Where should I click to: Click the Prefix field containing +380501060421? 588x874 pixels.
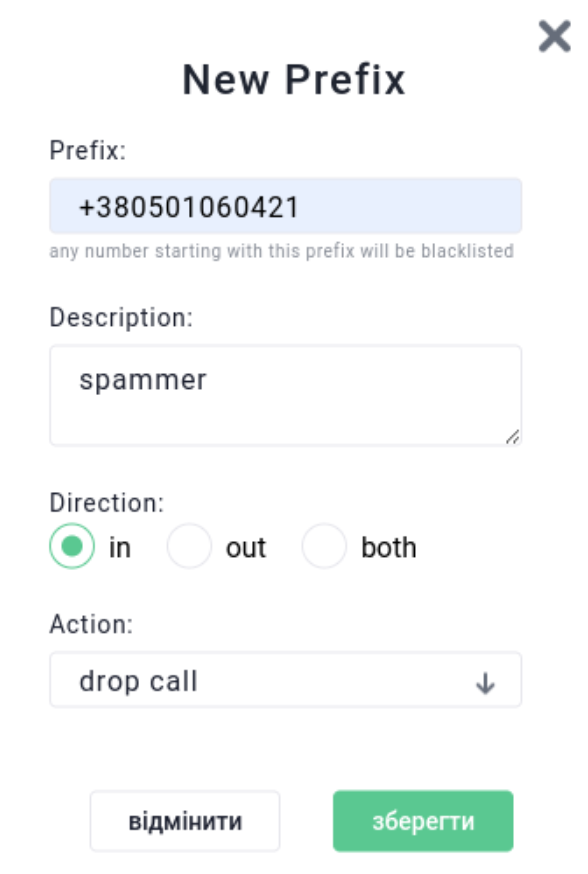pos(285,206)
